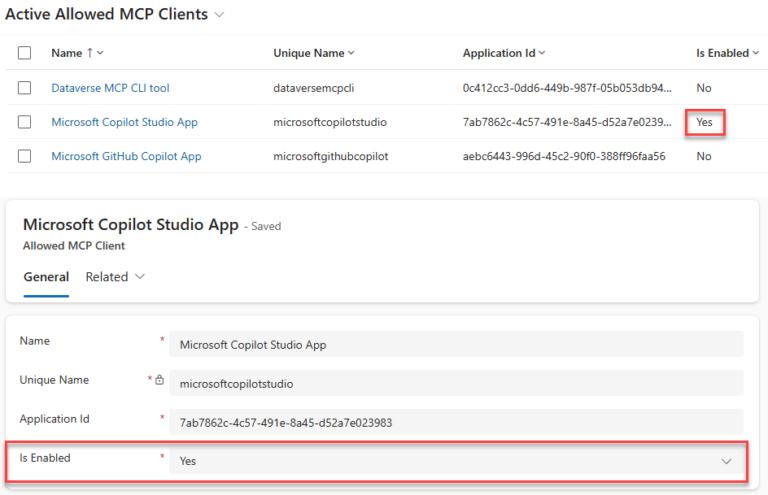This screenshot has height=495, width=768.
Task: Click the Allowed MCP Client subtitle
Action: tap(74, 246)
